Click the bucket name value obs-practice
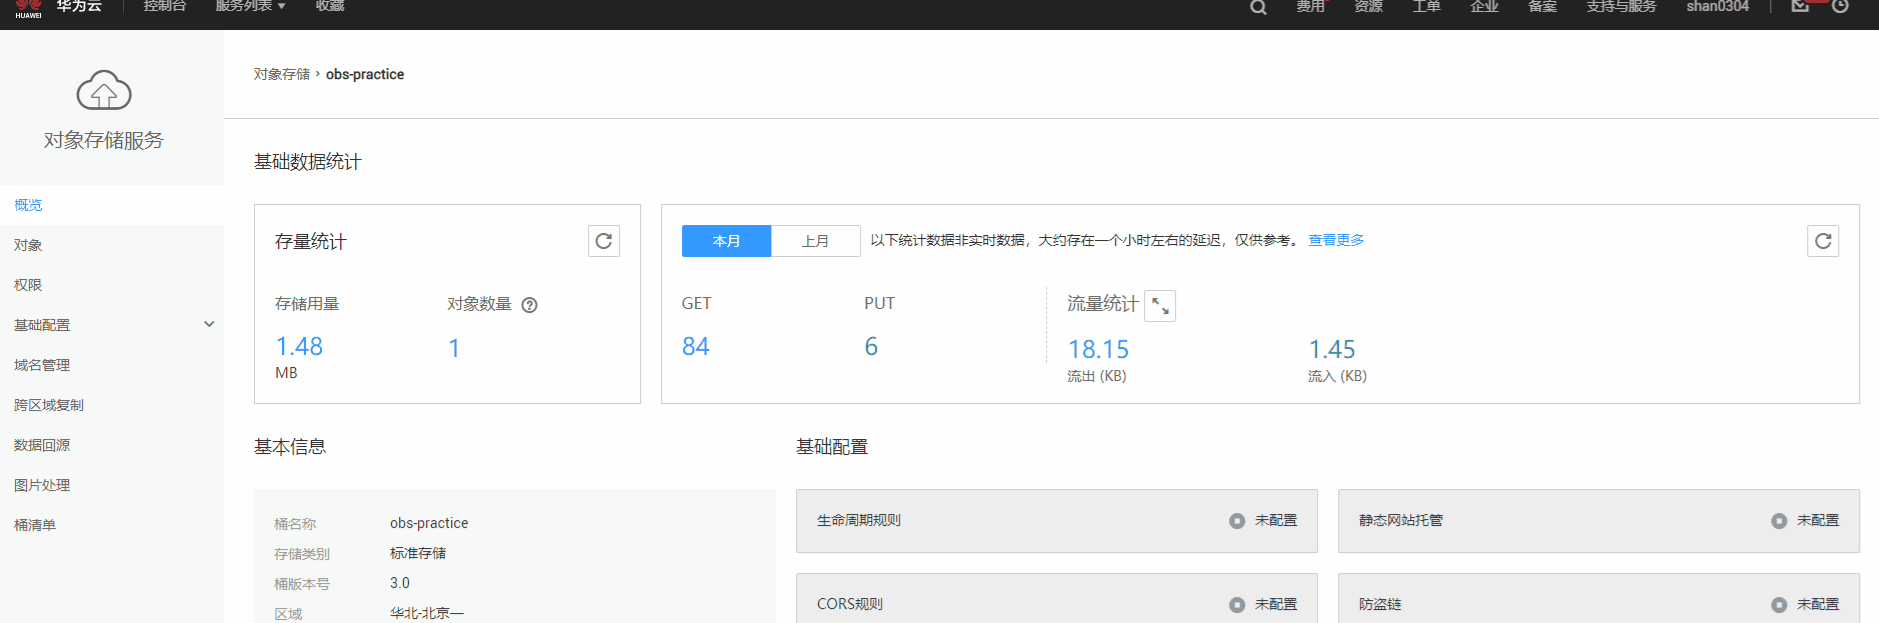 point(429,523)
